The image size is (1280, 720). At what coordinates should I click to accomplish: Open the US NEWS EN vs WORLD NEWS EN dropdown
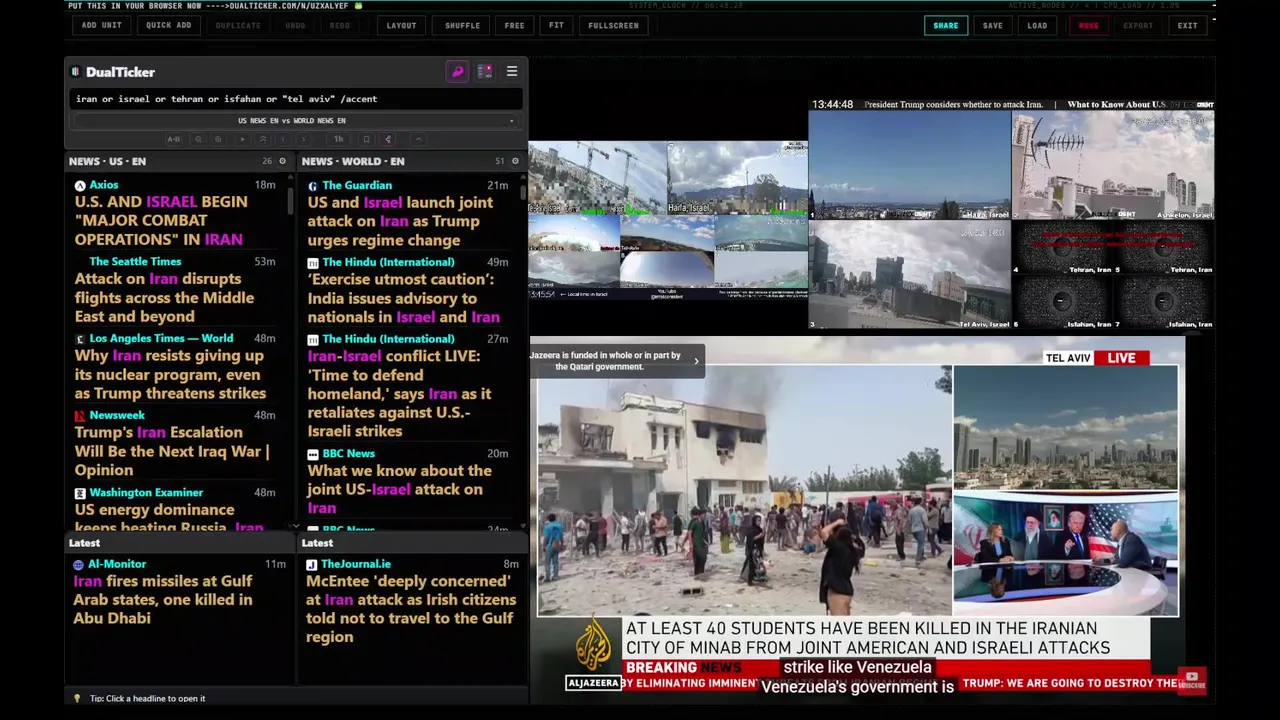pos(296,121)
